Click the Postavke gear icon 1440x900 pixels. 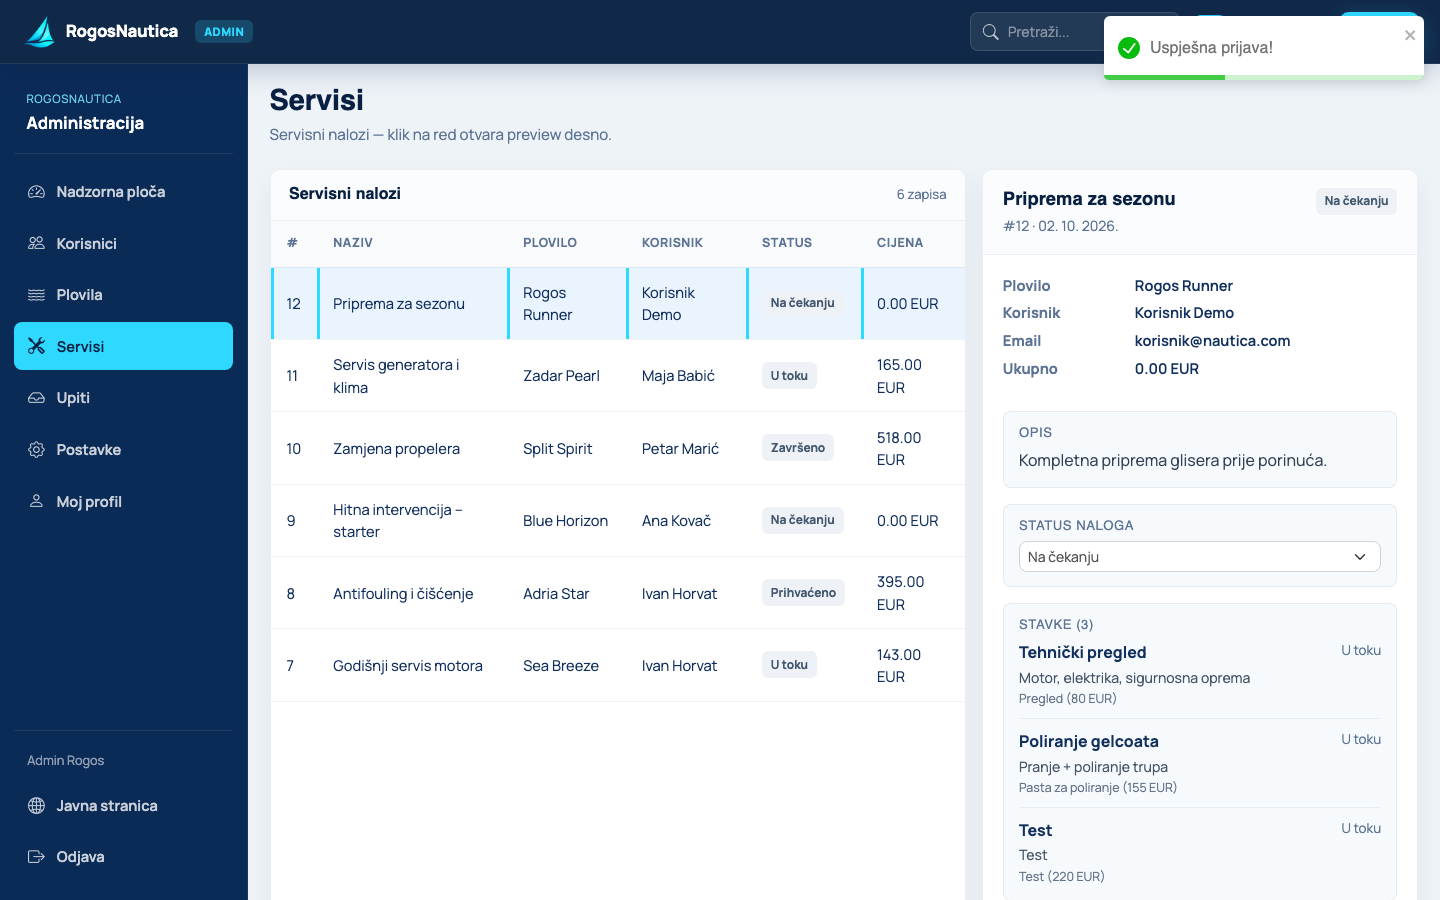point(36,450)
